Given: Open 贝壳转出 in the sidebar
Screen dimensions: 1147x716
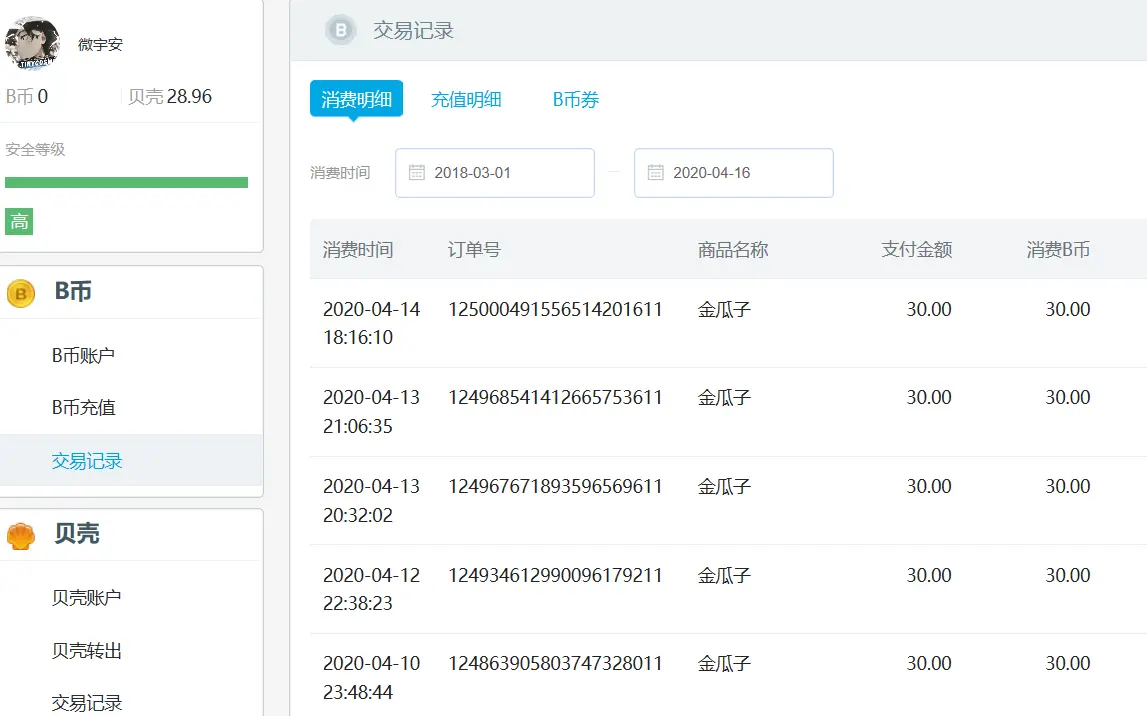Looking at the screenshot, I should (87, 651).
